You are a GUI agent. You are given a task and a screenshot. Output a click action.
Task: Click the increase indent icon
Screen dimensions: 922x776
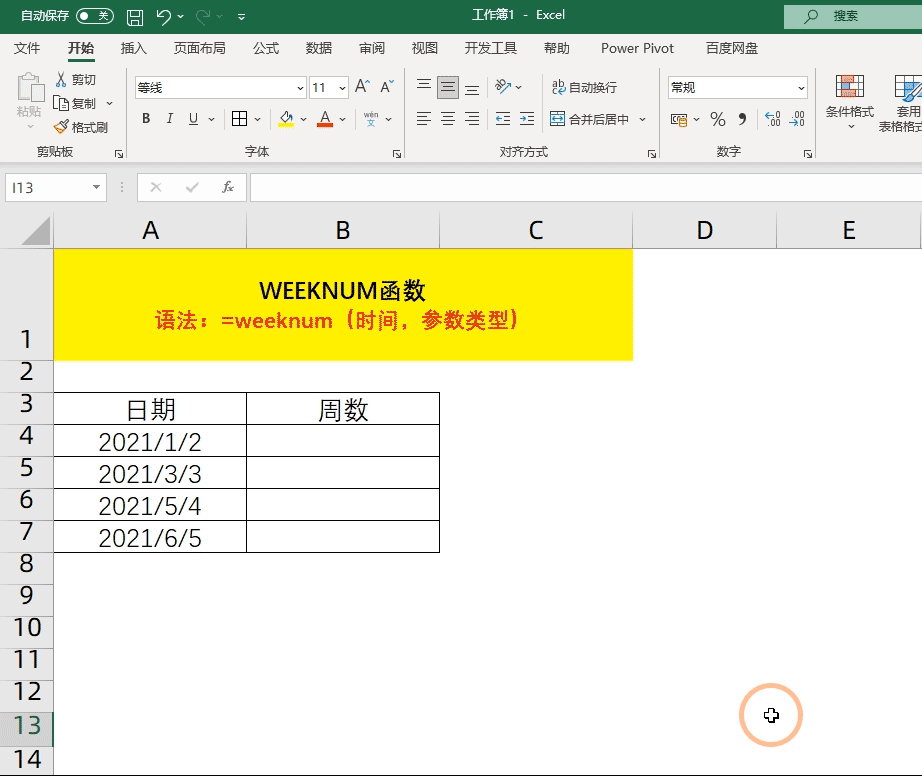pyautogui.click(x=527, y=119)
